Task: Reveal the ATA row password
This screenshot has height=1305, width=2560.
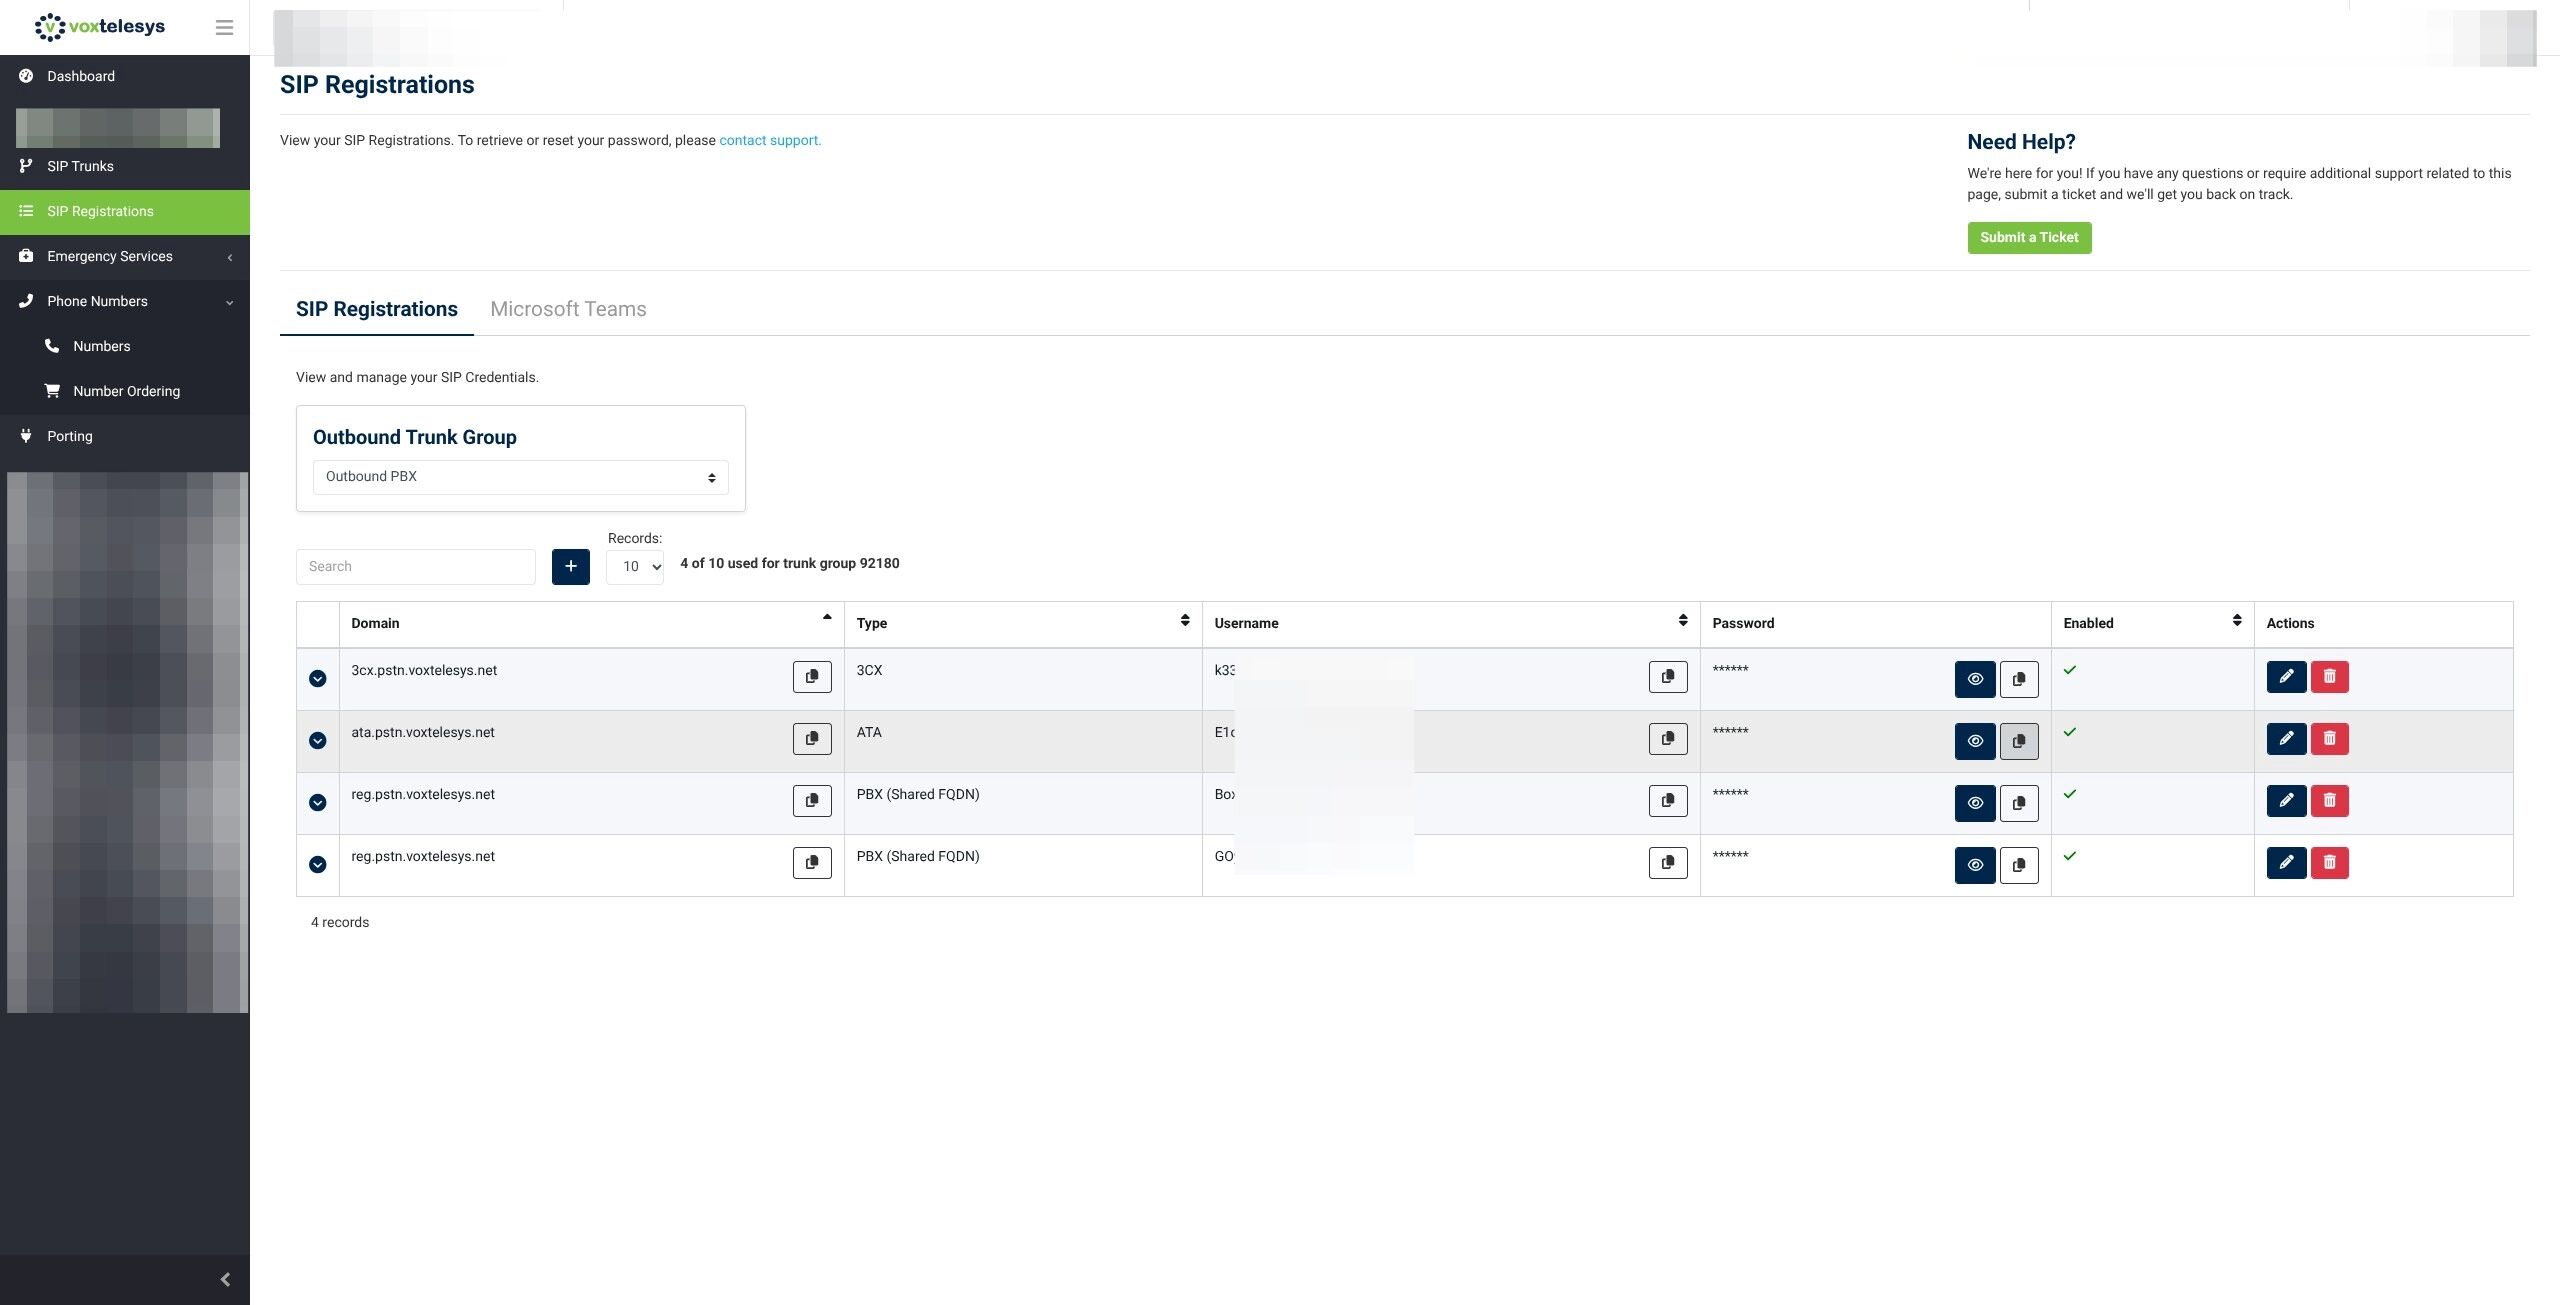Action: click(1975, 742)
